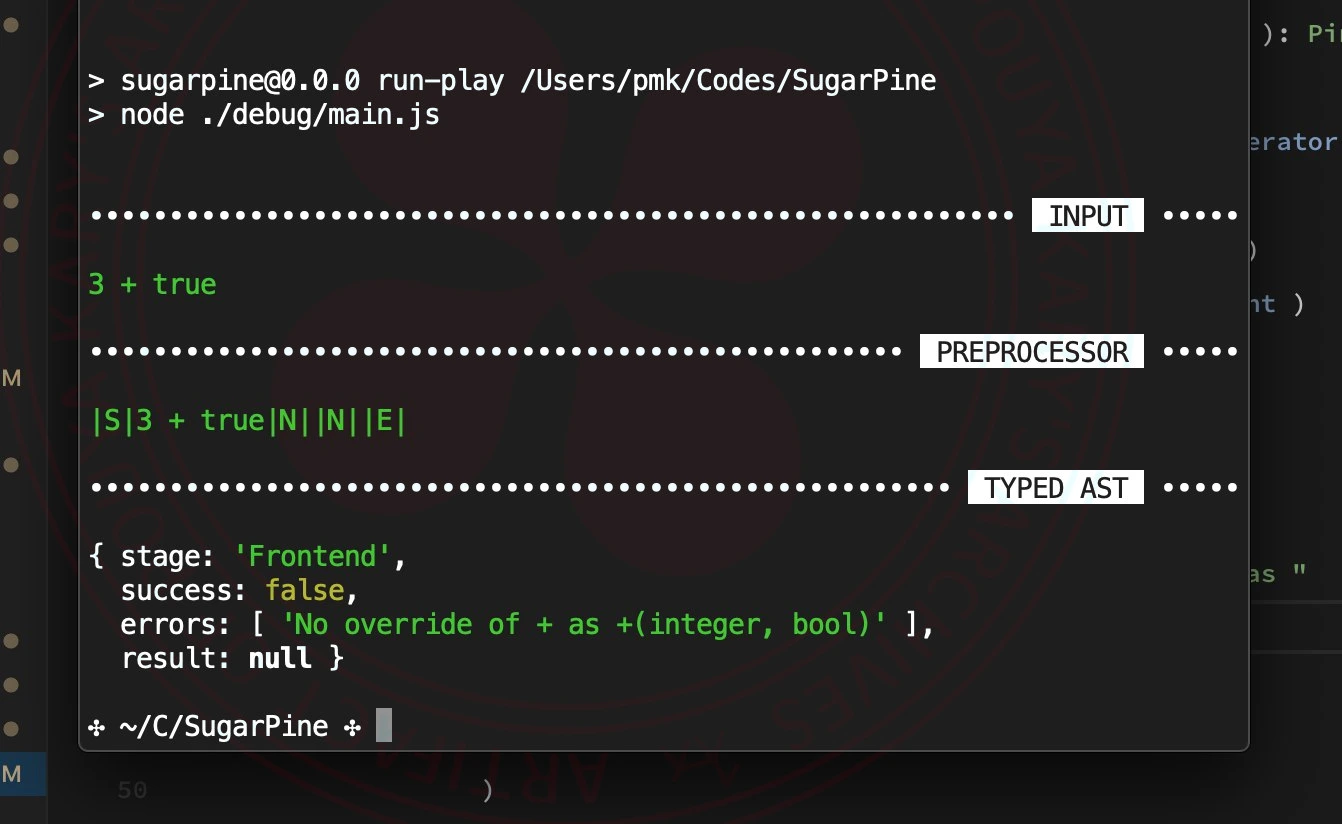
Task: Click the green '3 + true' input expression
Action: point(152,283)
